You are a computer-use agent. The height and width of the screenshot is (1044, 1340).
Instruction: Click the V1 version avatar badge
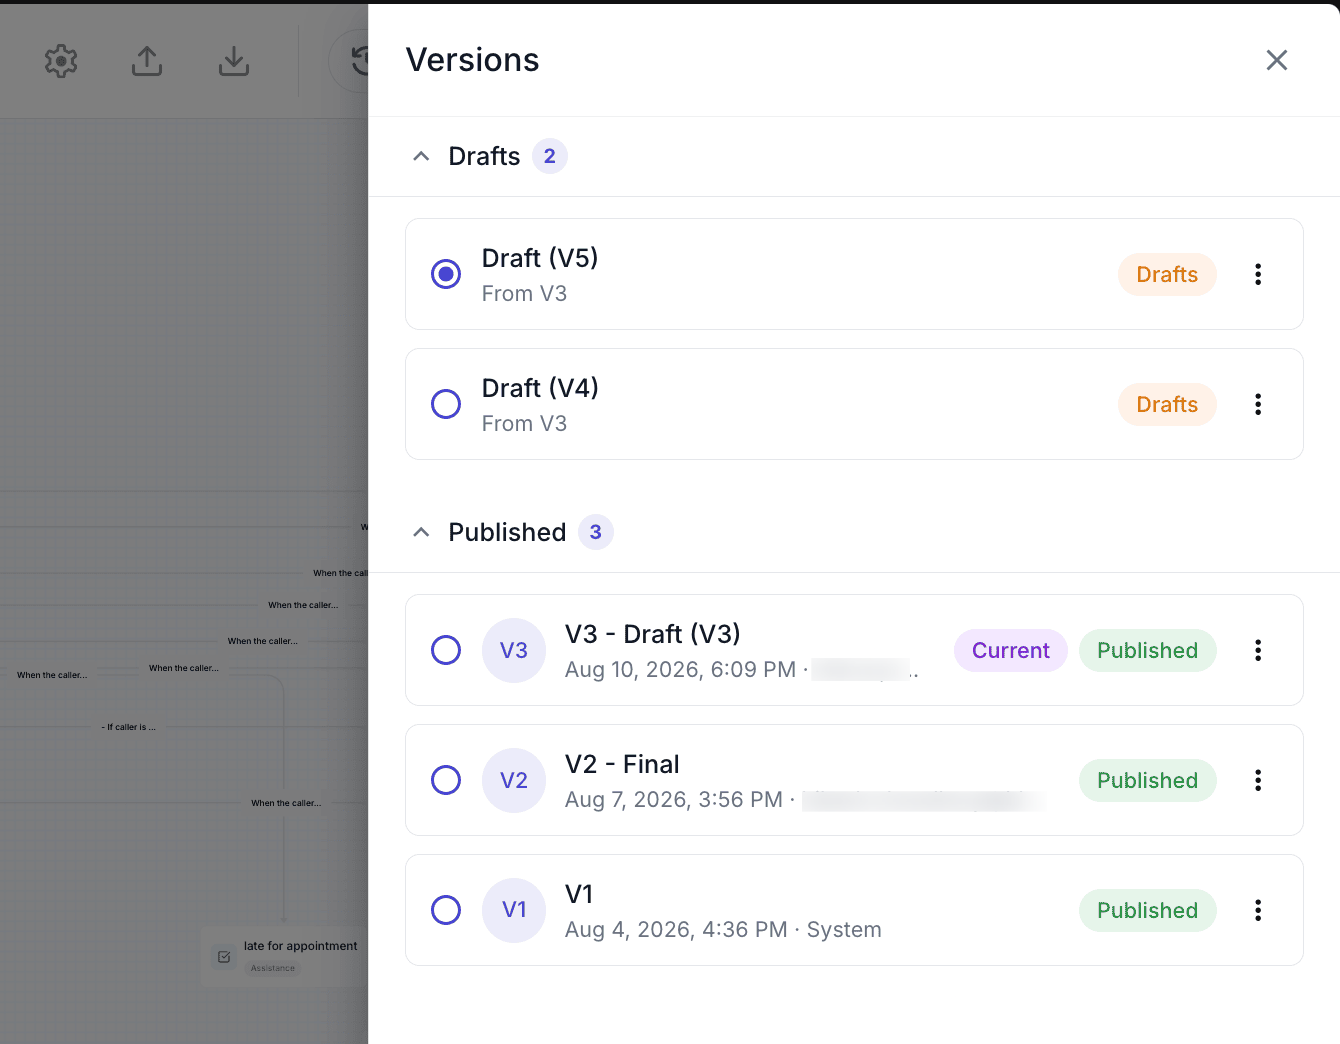pyautogui.click(x=514, y=910)
